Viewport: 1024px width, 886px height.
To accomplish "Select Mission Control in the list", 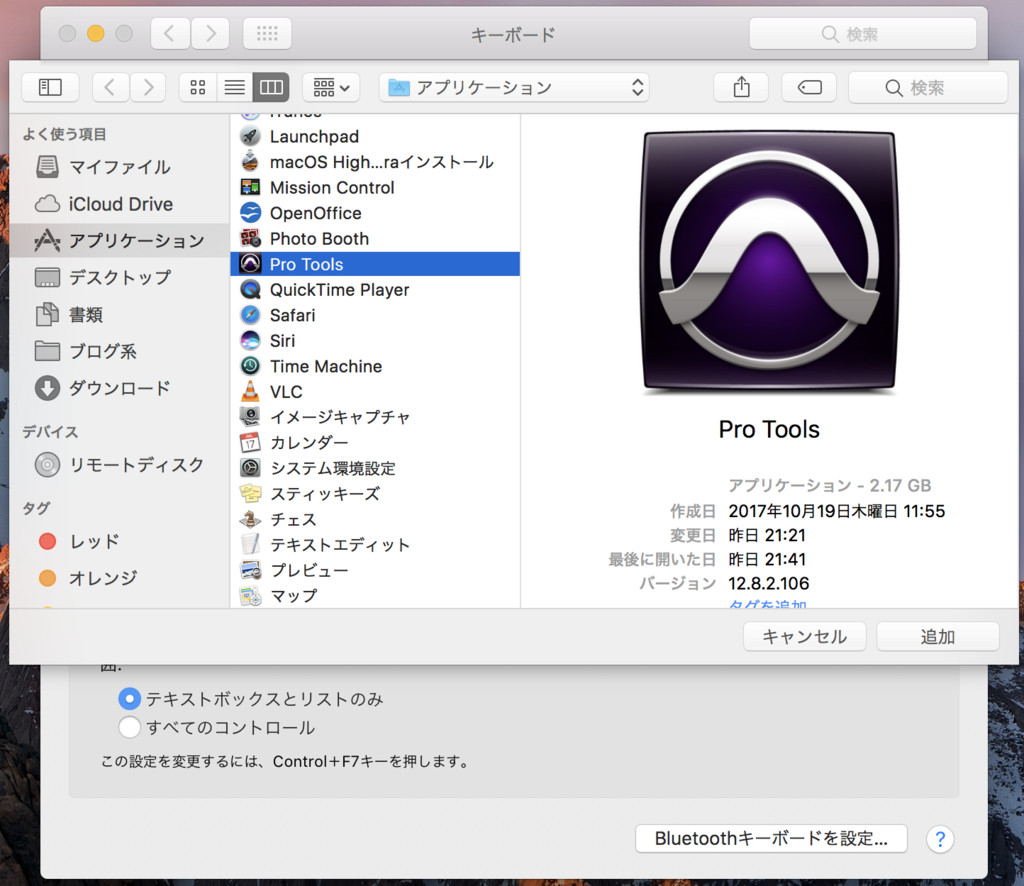I will pyautogui.click(x=375, y=187).
